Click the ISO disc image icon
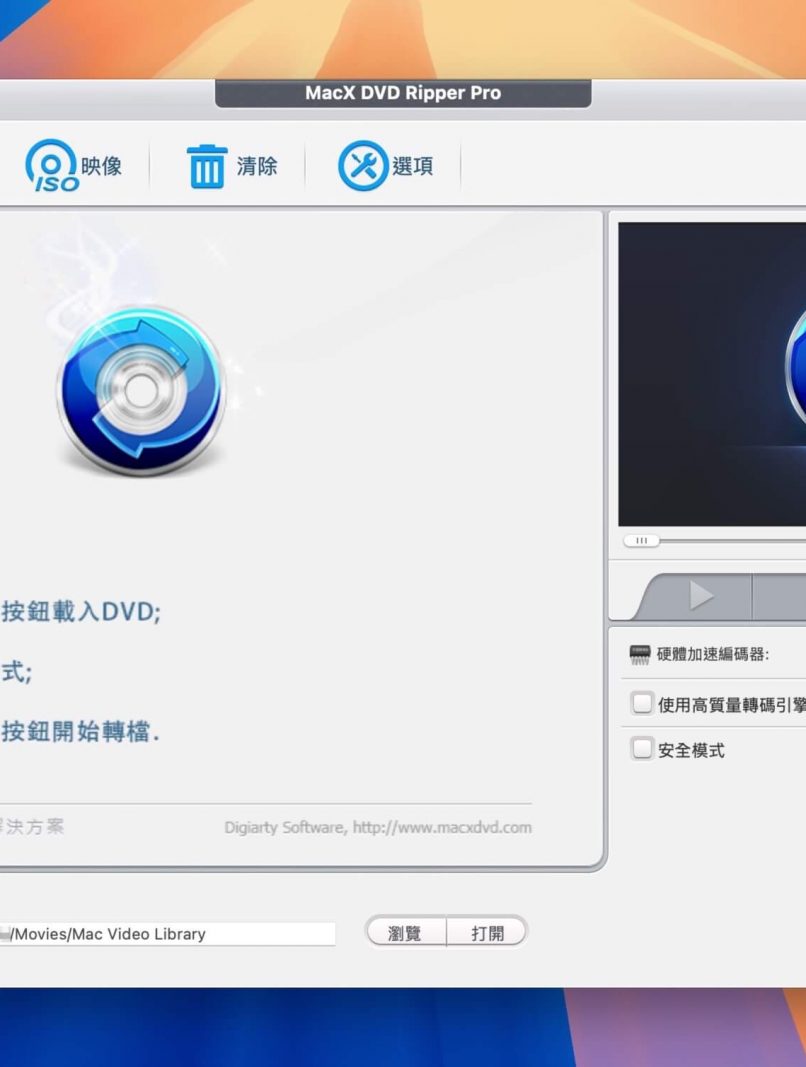The height and width of the screenshot is (1067, 806). point(50,166)
